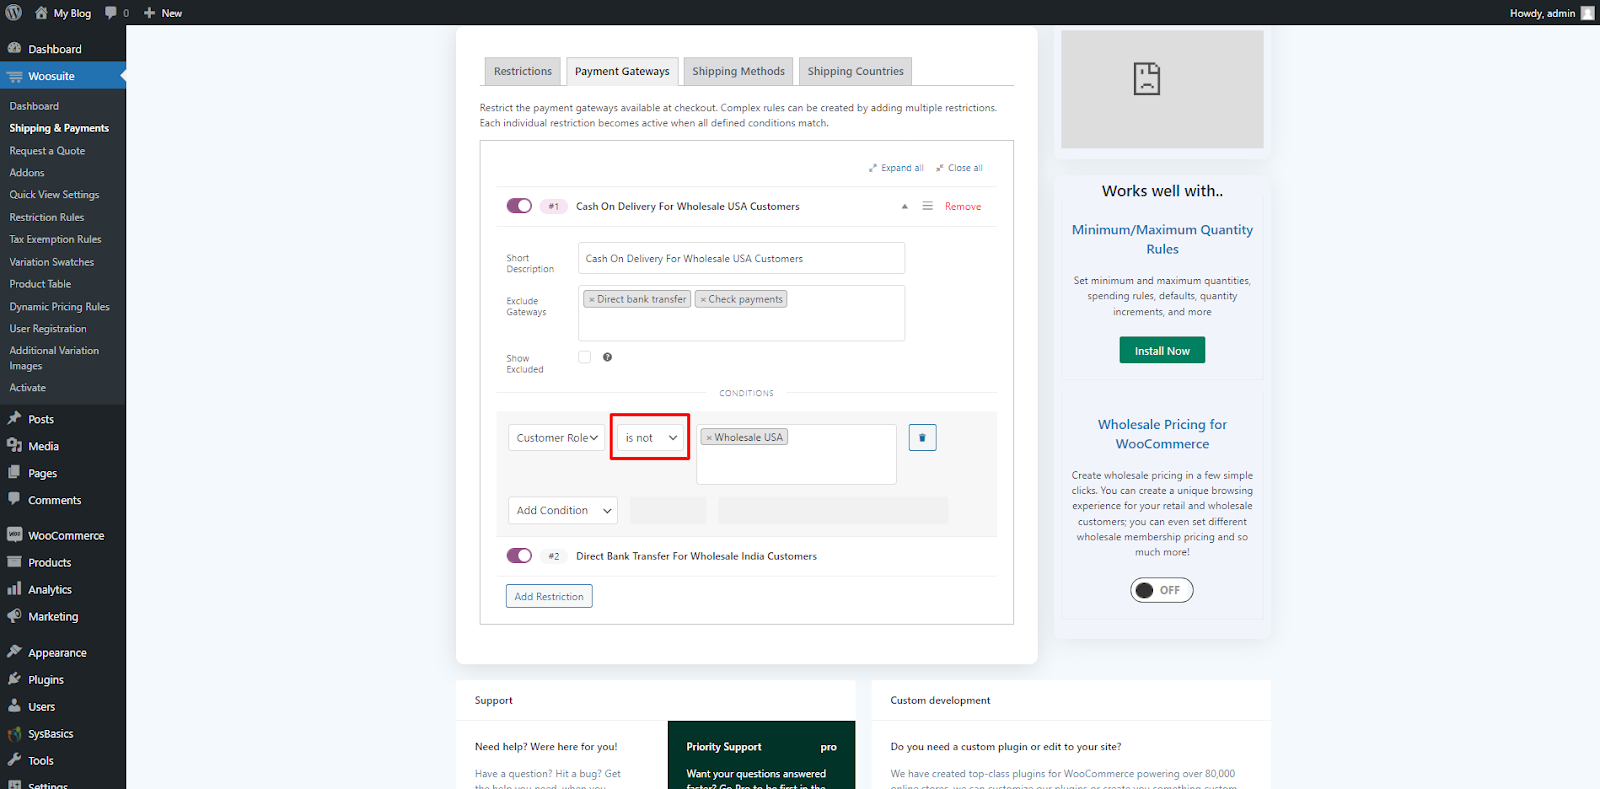The height and width of the screenshot is (789, 1600).
Task: Click inside the Exclude Gateways tag field
Action: pyautogui.click(x=741, y=313)
